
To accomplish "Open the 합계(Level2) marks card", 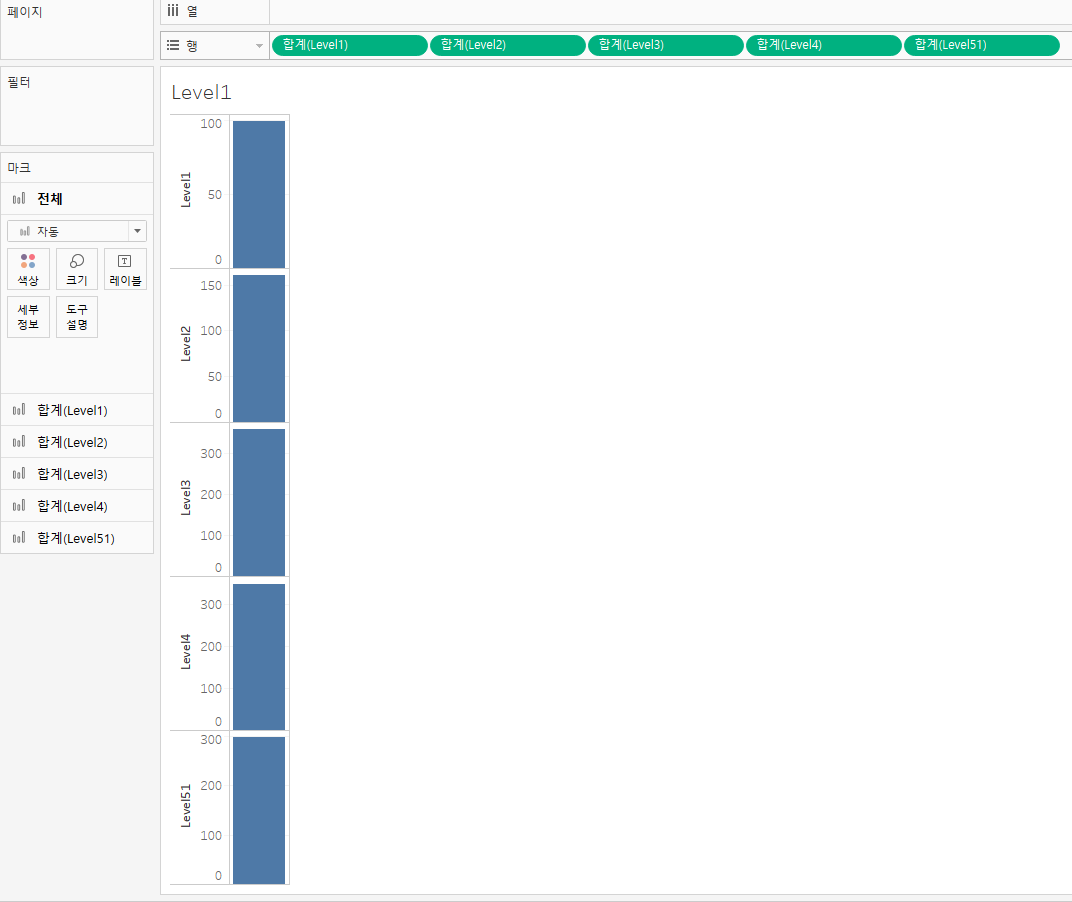I will click(77, 442).
